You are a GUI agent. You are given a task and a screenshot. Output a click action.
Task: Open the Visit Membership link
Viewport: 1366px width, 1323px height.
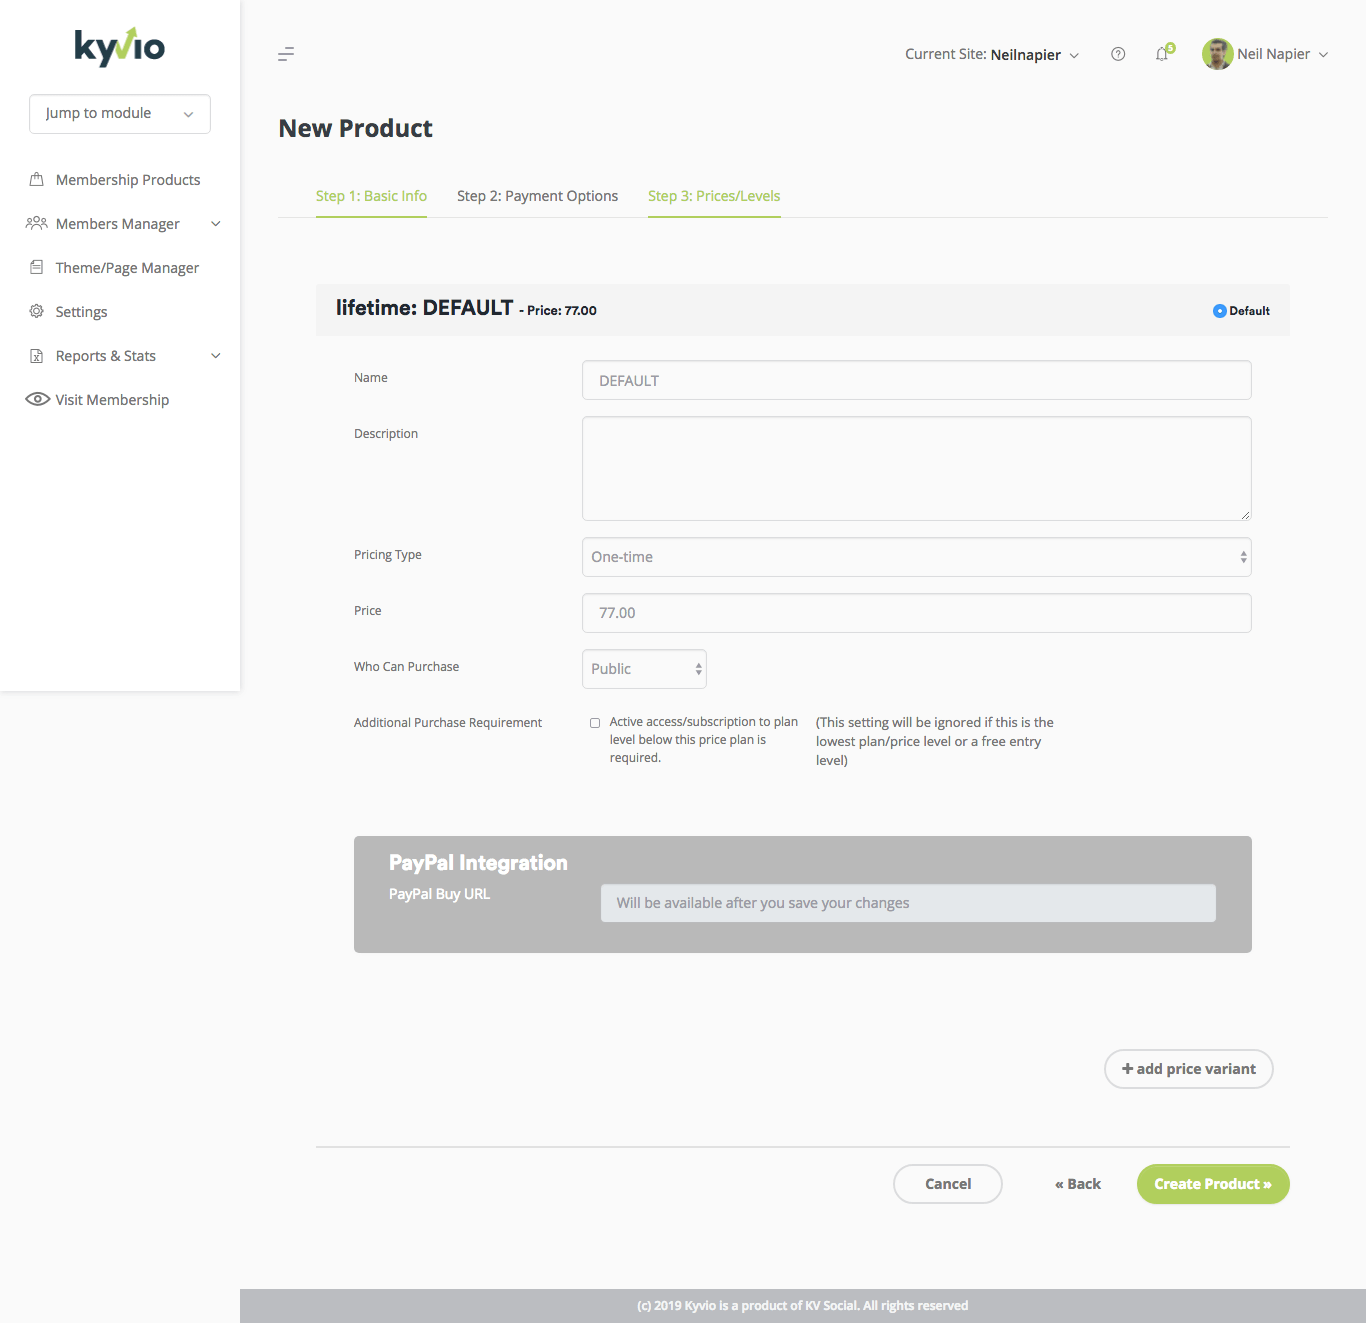(x=112, y=400)
